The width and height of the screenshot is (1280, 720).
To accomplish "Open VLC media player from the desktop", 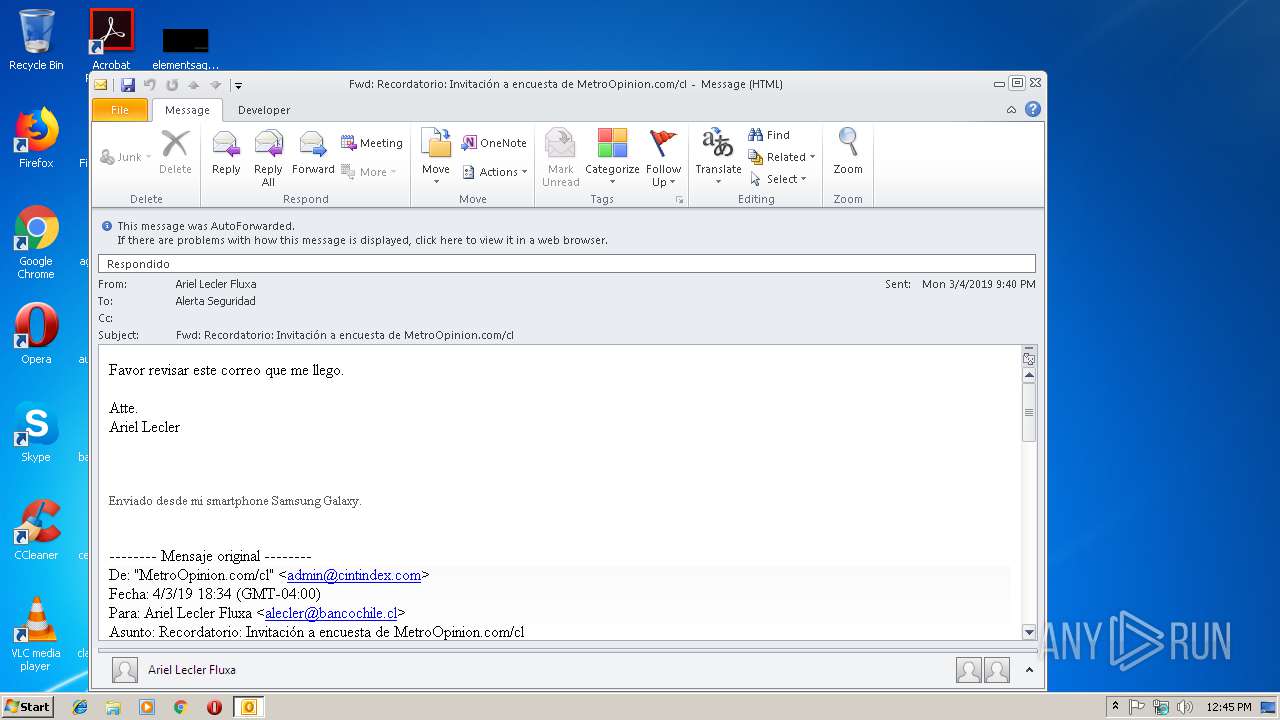I will (x=36, y=633).
